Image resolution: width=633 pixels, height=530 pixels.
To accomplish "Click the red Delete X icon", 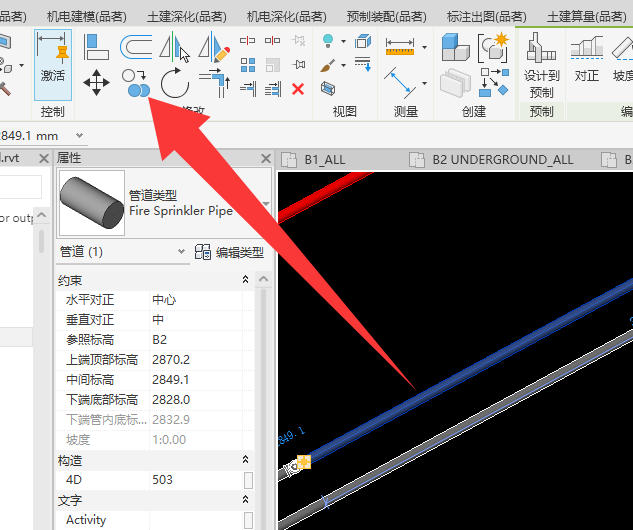I will 298,89.
